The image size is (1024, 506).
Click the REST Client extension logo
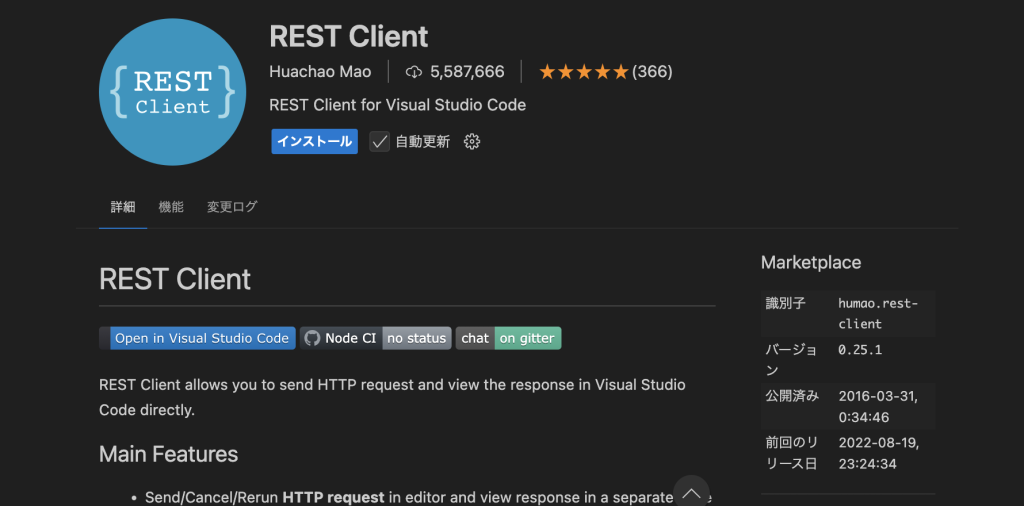pos(172,92)
